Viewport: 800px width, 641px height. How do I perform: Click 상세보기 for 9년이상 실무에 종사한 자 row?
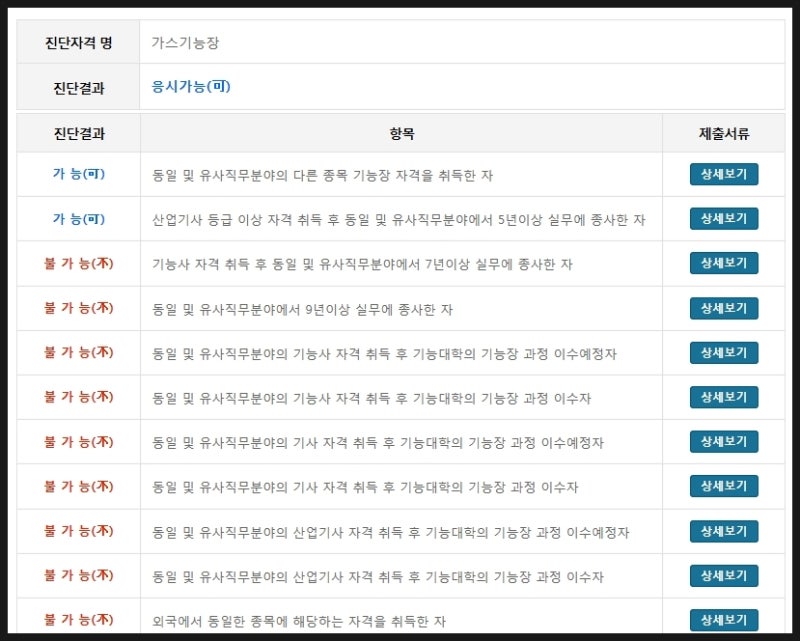(x=724, y=308)
